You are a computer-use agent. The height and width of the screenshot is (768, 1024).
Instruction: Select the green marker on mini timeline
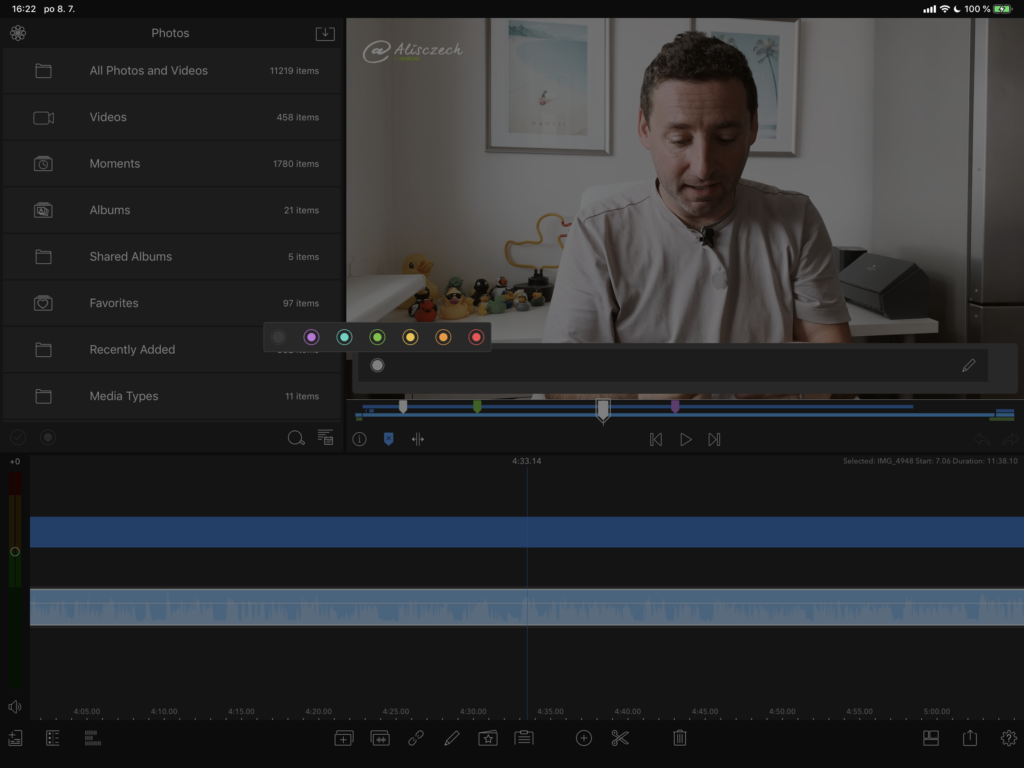477,407
